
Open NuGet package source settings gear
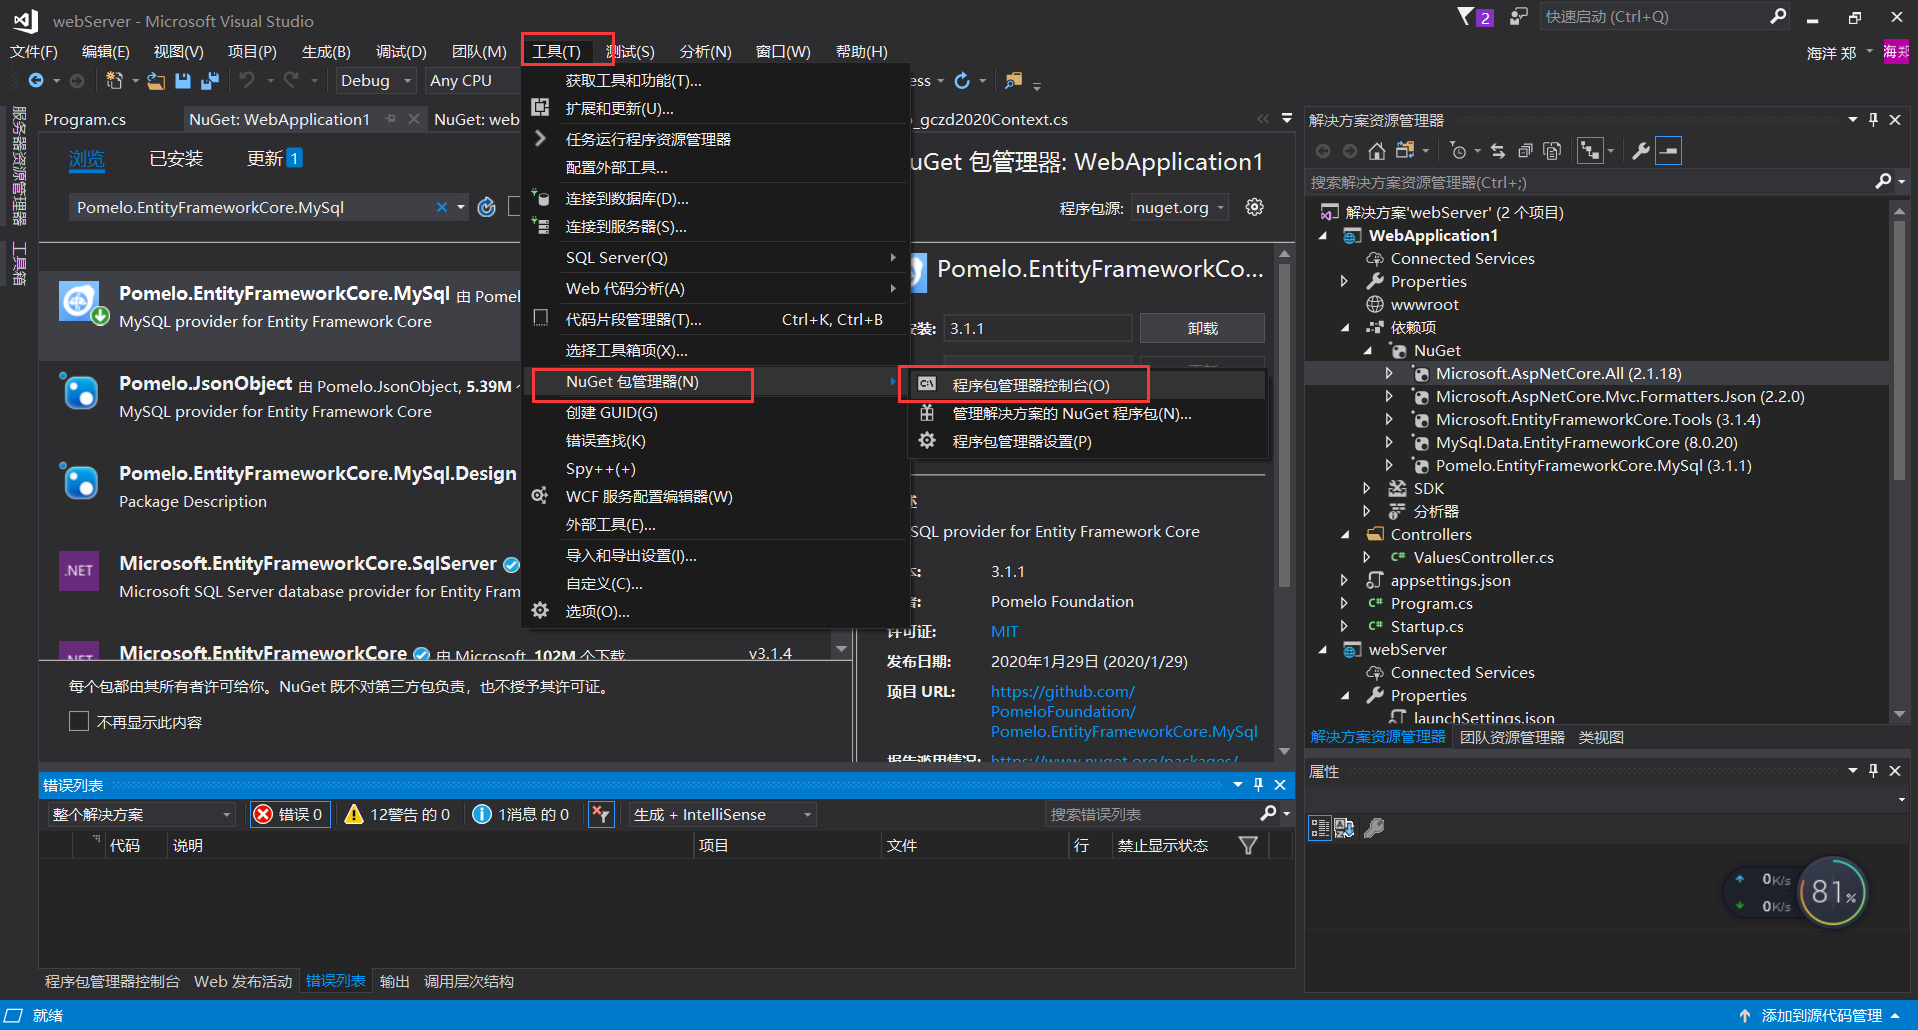tap(1255, 207)
